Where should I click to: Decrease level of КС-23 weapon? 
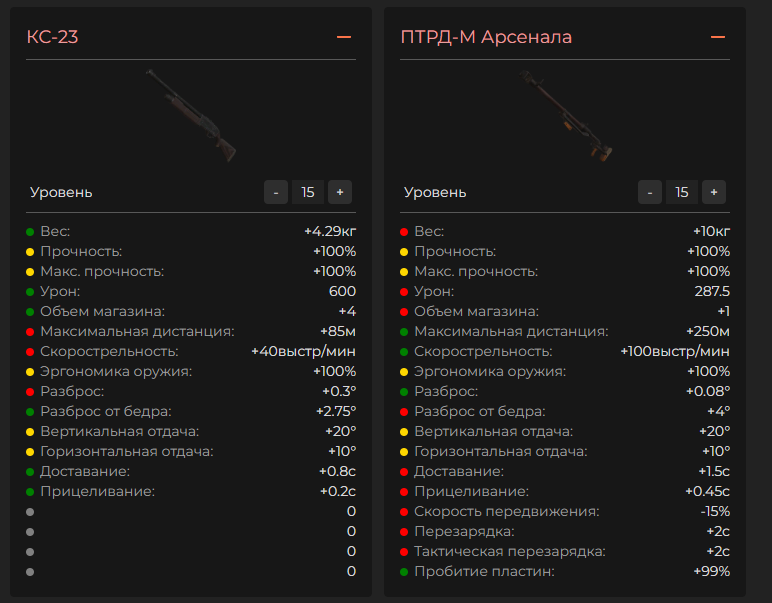(x=276, y=192)
